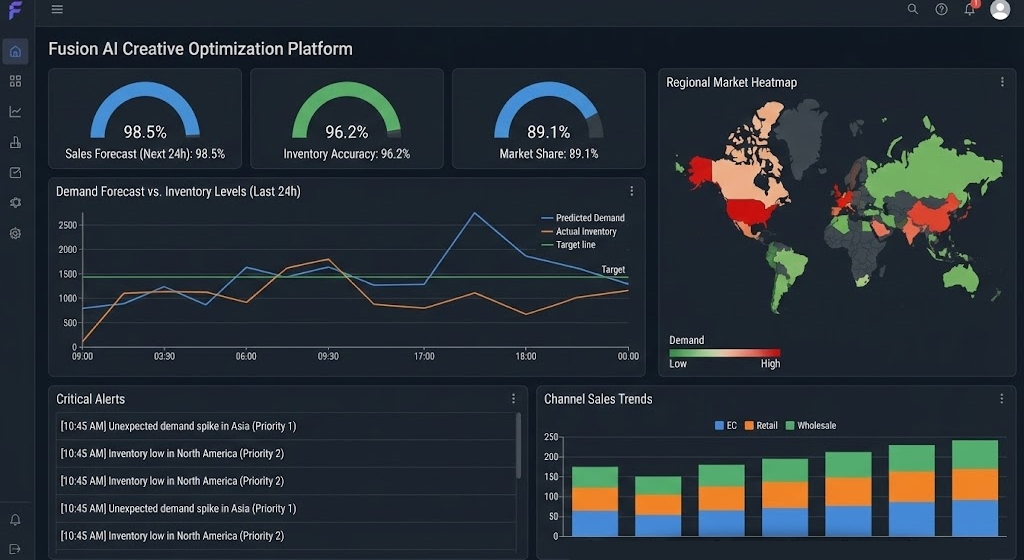Open Regional Market Heatmap options menu

1002,82
